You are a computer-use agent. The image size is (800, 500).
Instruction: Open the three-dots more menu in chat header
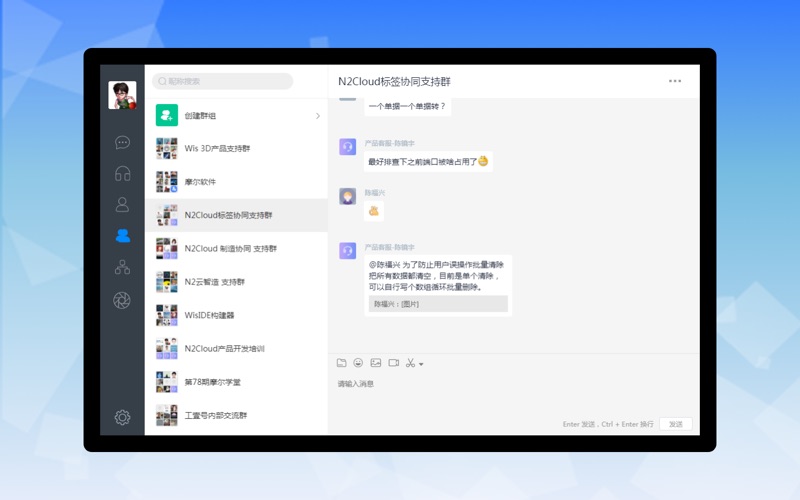click(x=675, y=81)
